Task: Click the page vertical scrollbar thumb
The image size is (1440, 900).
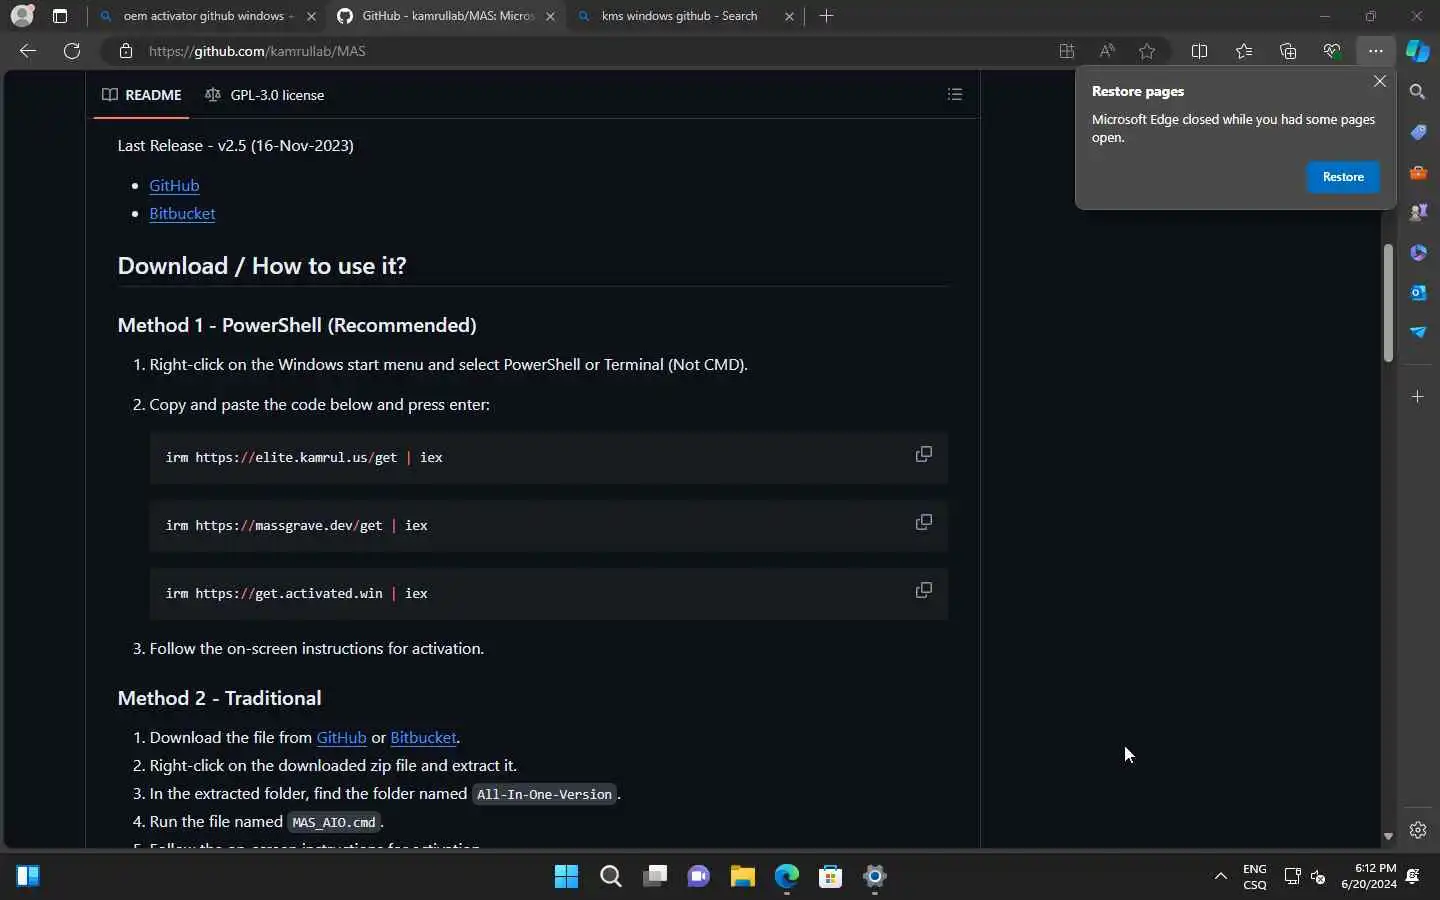Action: coord(1388,302)
